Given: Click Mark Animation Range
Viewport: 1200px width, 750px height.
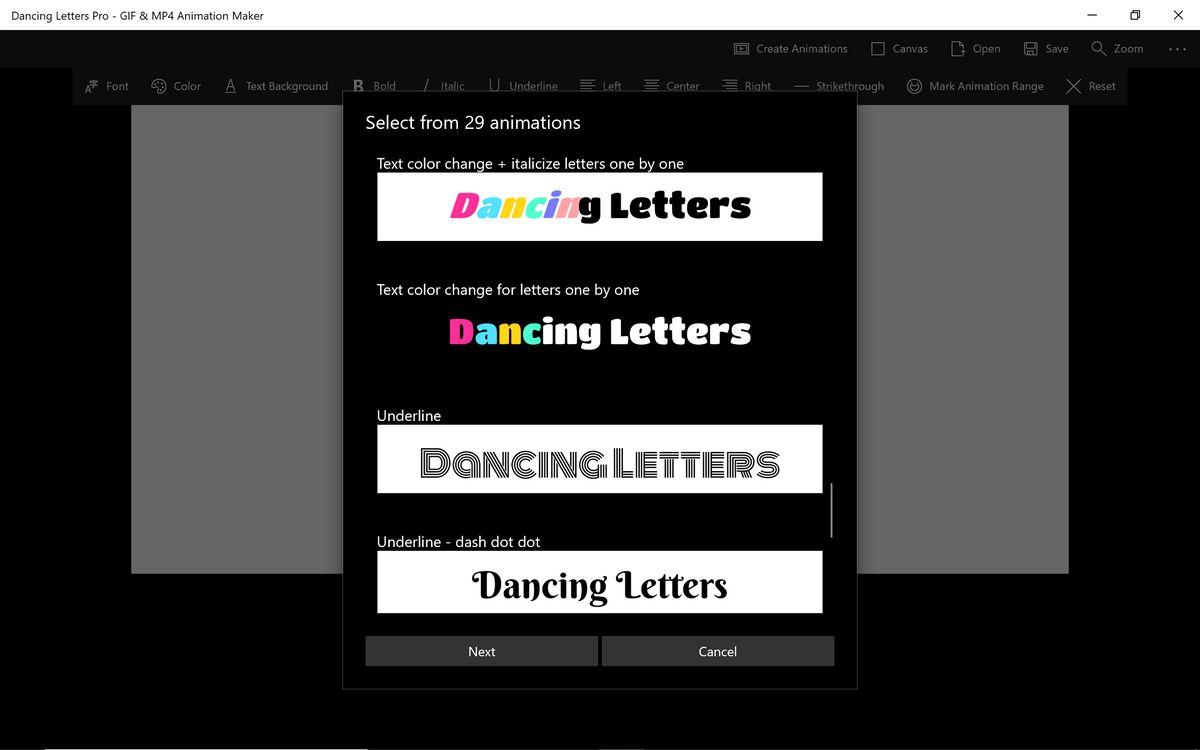Looking at the screenshot, I should 975,86.
